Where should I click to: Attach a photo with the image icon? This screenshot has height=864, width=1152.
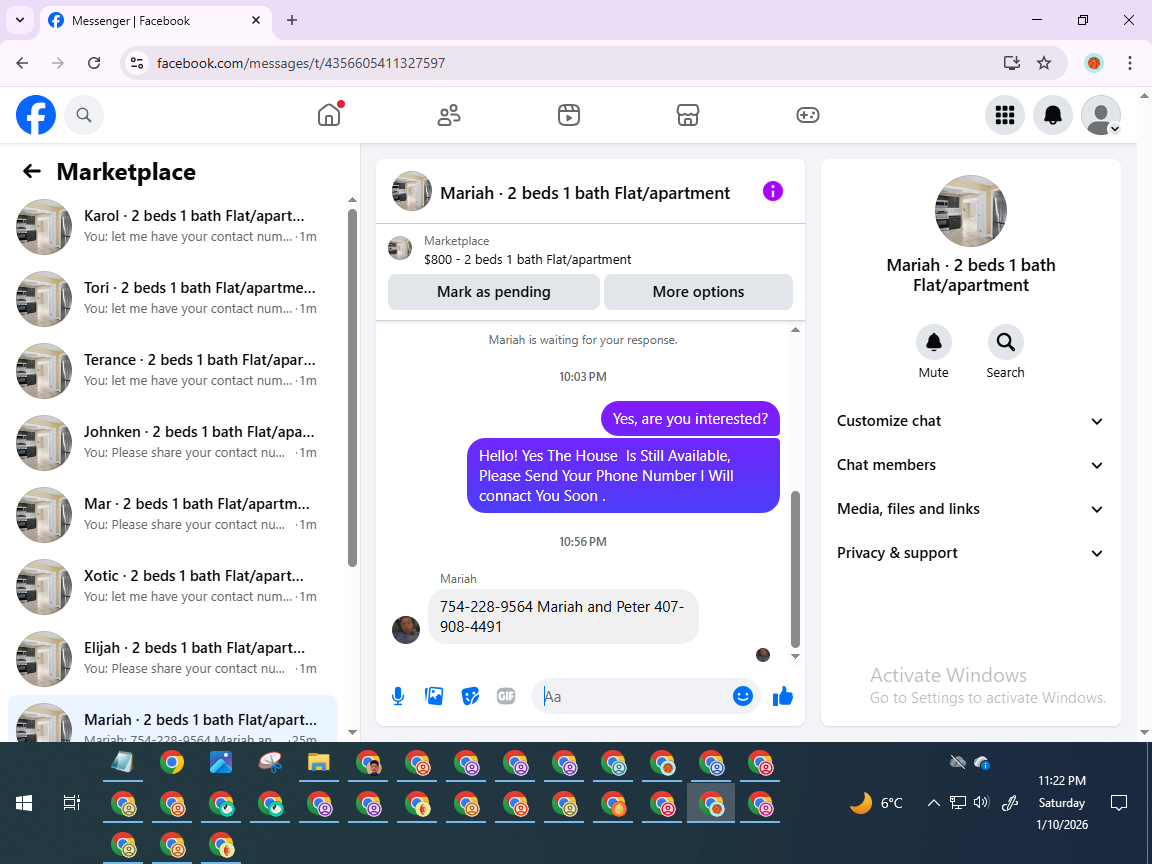point(434,696)
